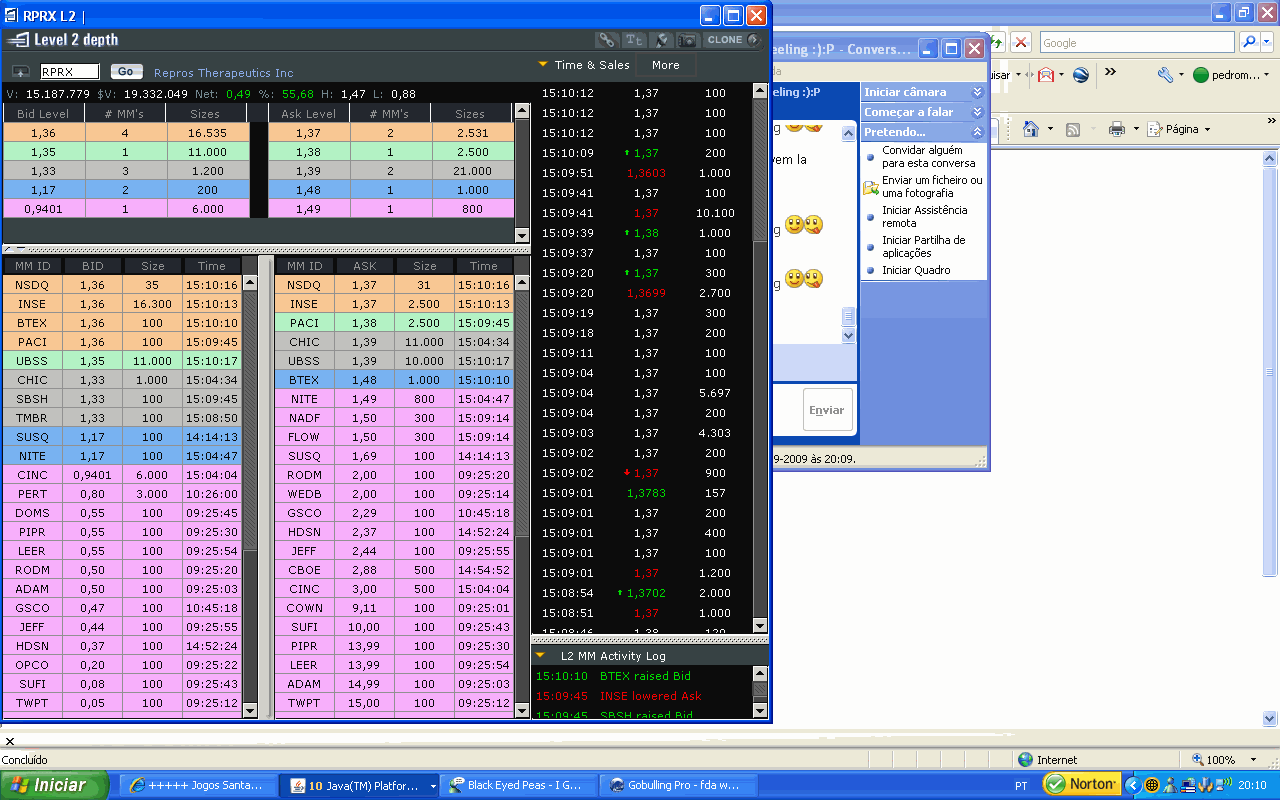
Task: Click the wrench settings icon in Google toolbar
Action: click(1165, 75)
